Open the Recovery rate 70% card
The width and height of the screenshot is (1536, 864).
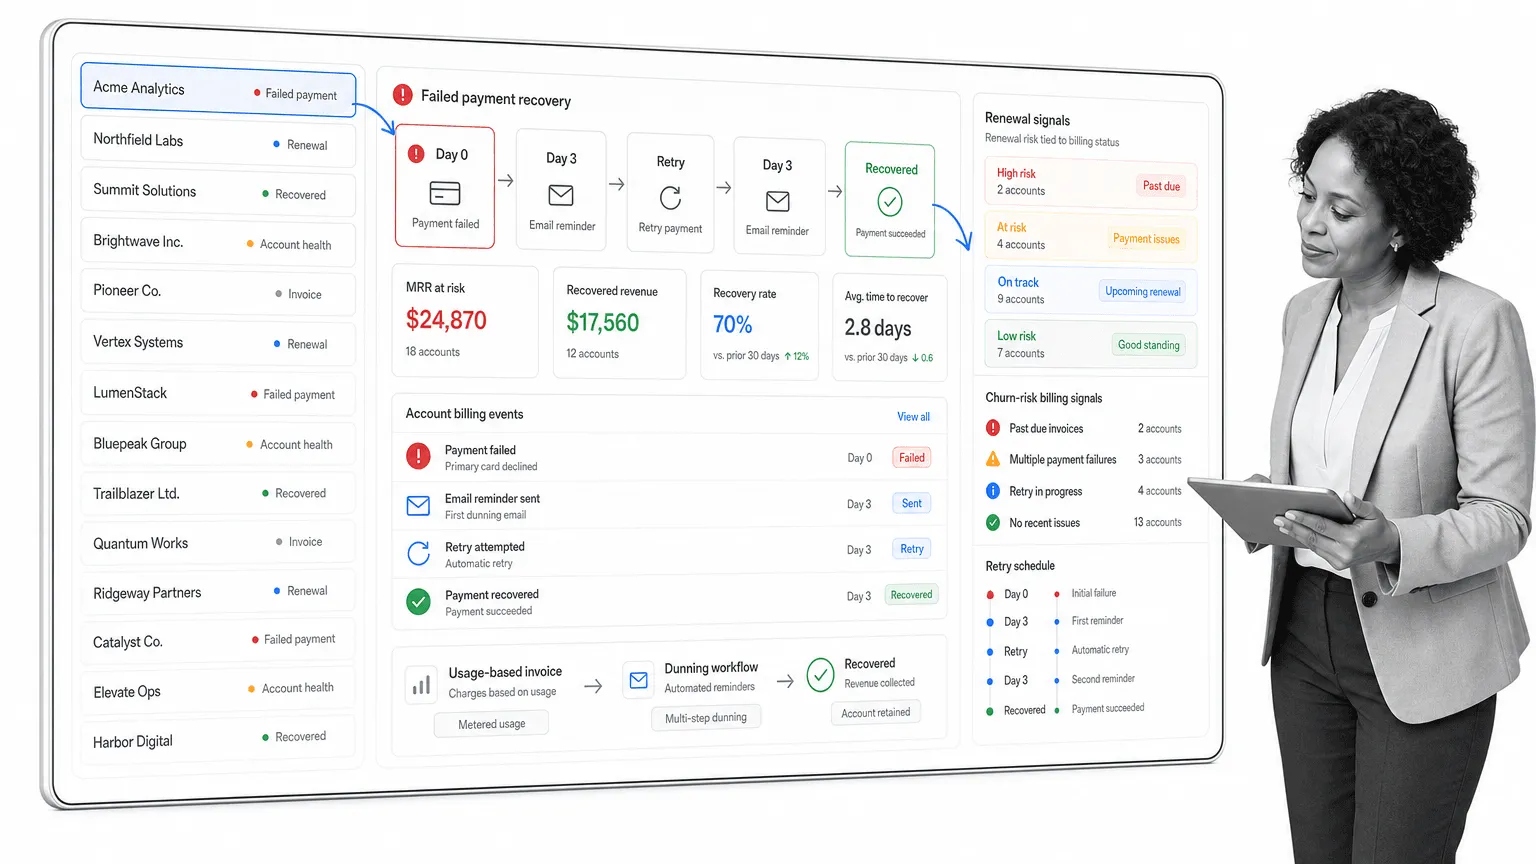click(x=759, y=326)
